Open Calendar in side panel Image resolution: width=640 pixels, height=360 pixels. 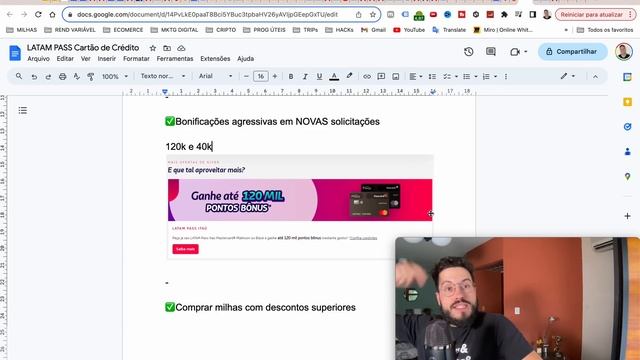point(627,77)
